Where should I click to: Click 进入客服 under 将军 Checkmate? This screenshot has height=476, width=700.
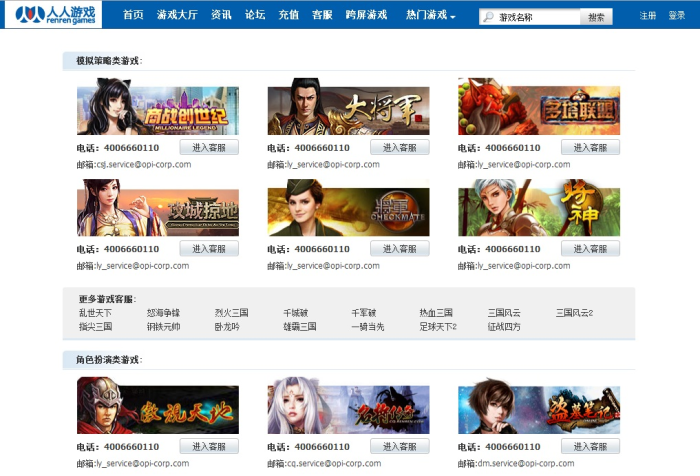(400, 249)
